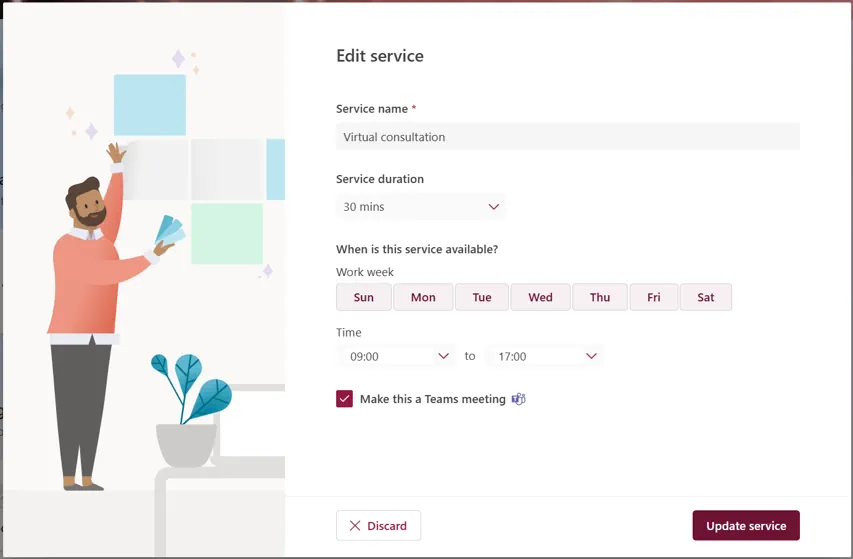Image resolution: width=853 pixels, height=559 pixels.
Task: Toggle Wed availability day
Action: point(540,297)
